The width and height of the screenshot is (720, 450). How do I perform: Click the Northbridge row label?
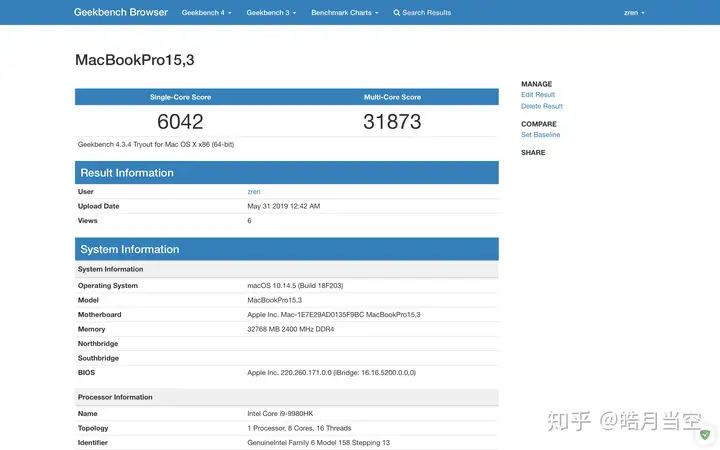[x=98, y=343]
